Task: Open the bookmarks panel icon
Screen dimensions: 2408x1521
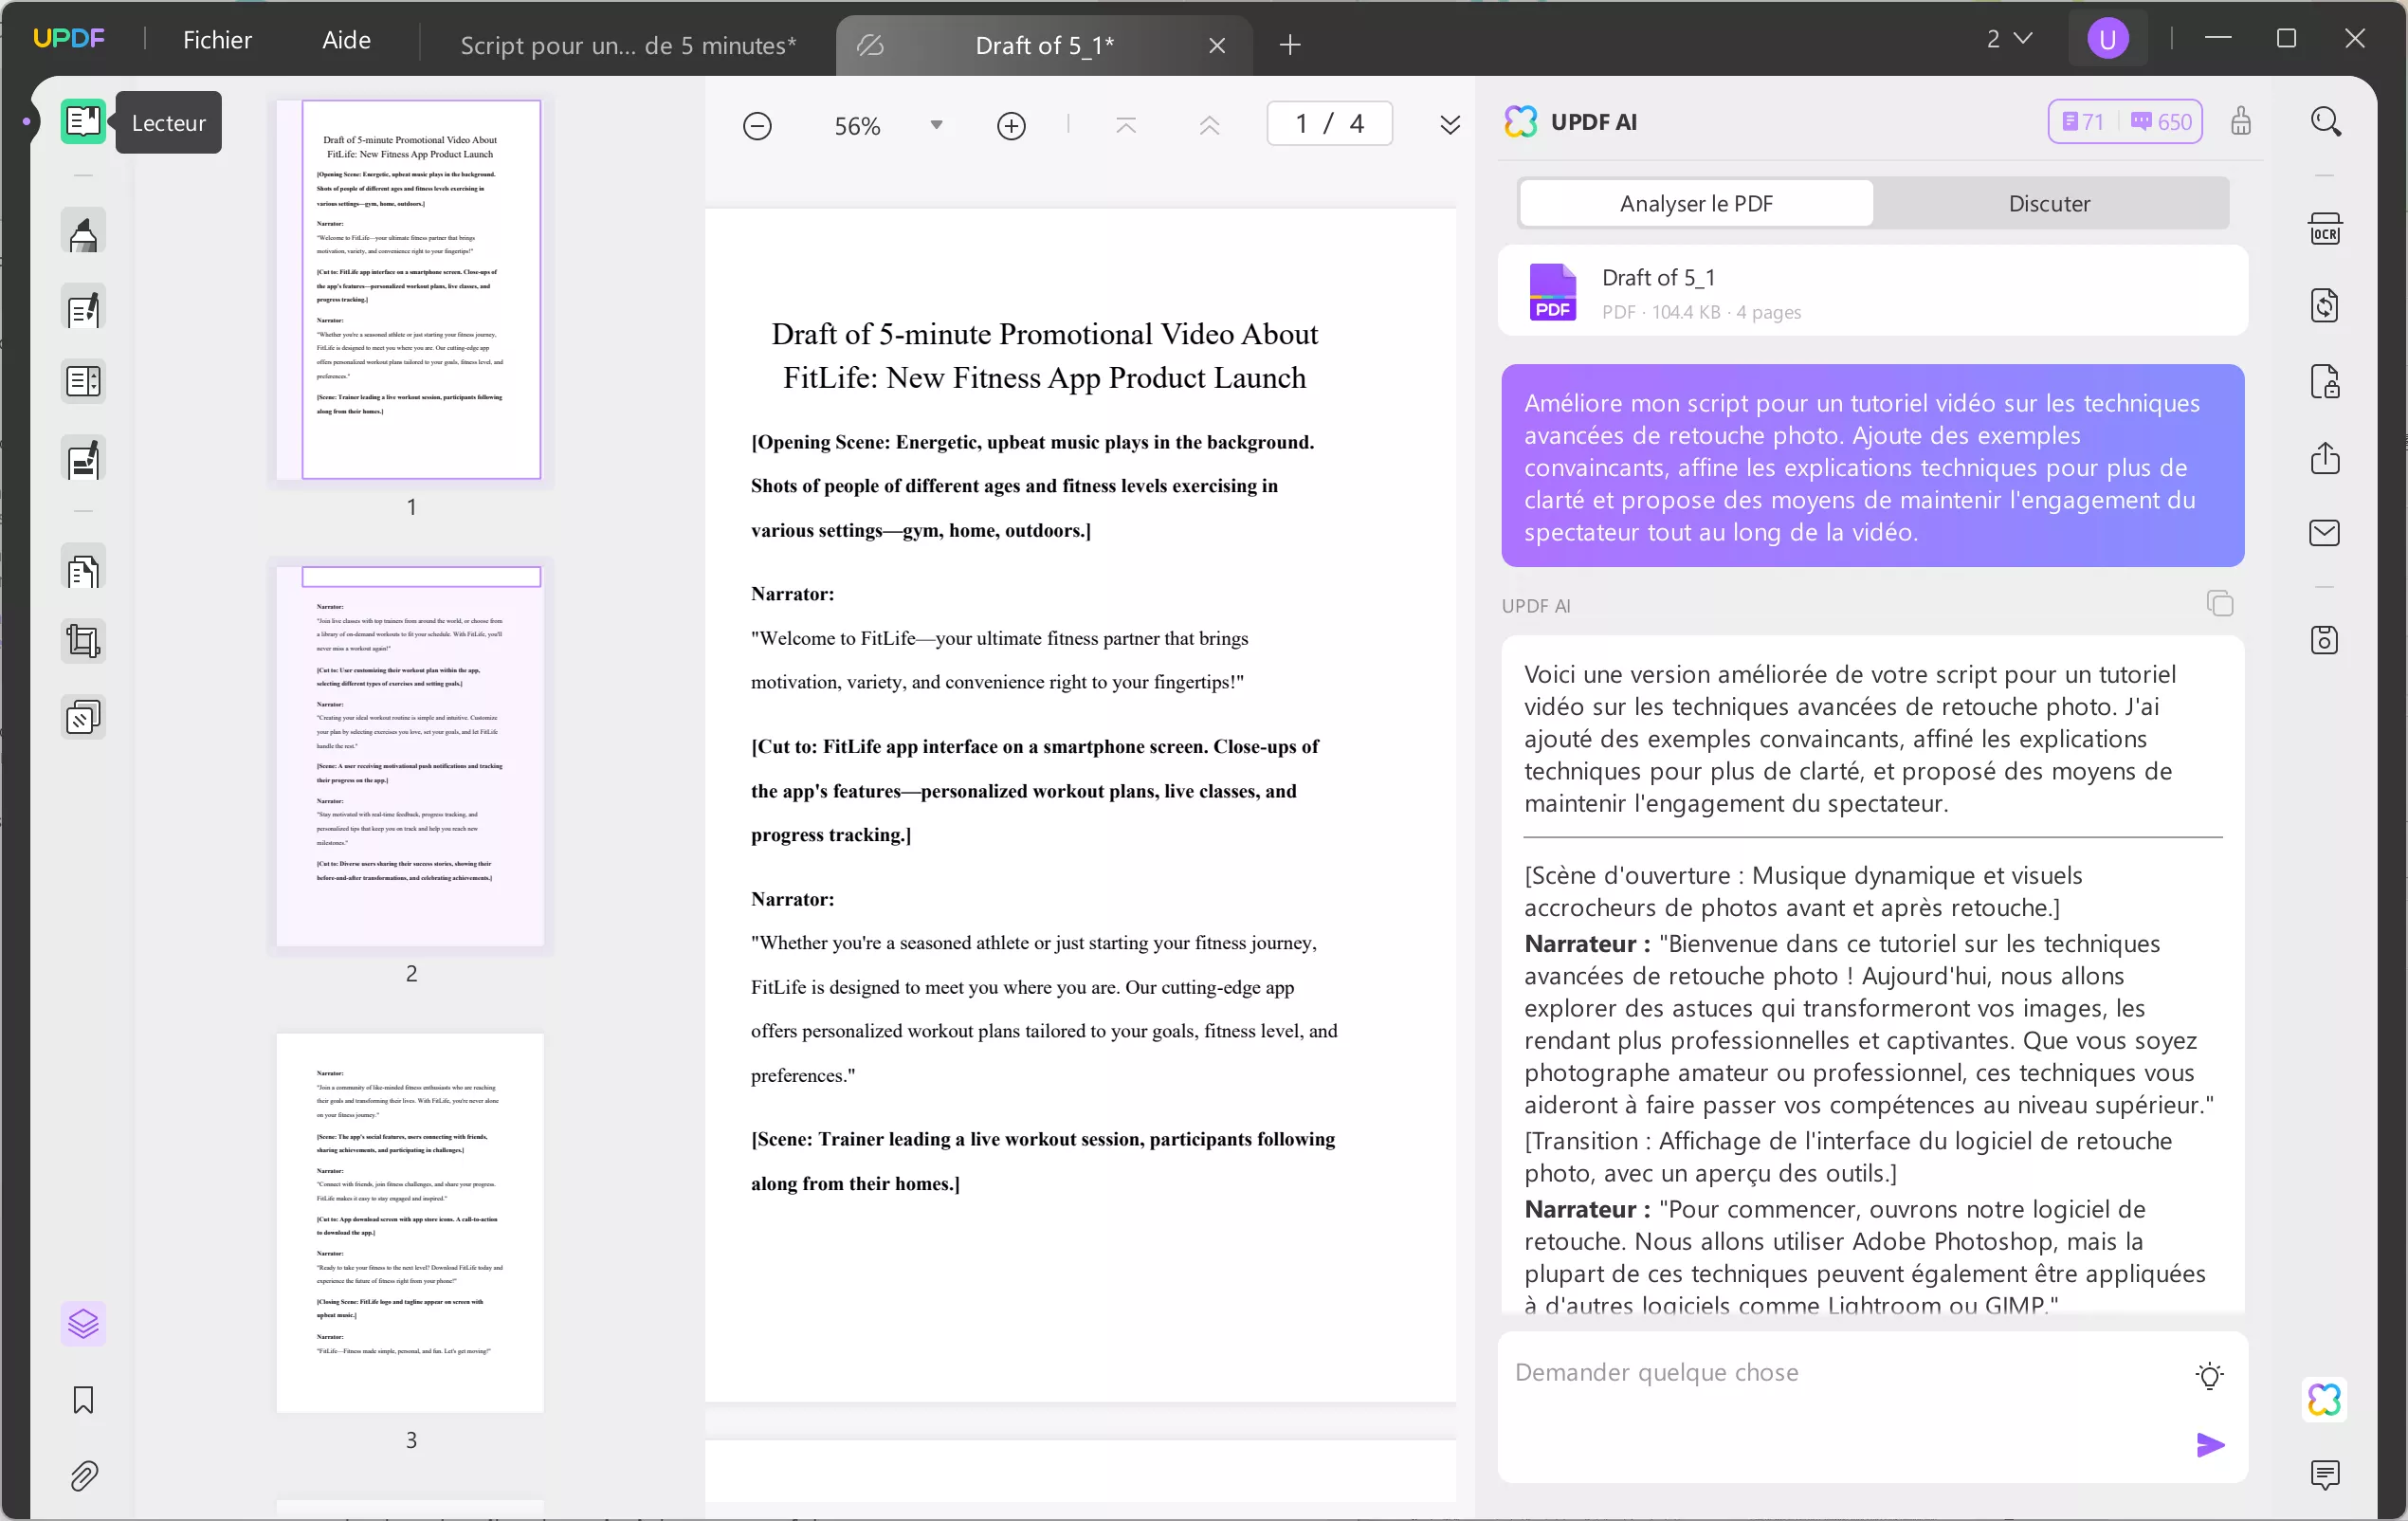Action: coord(83,1399)
